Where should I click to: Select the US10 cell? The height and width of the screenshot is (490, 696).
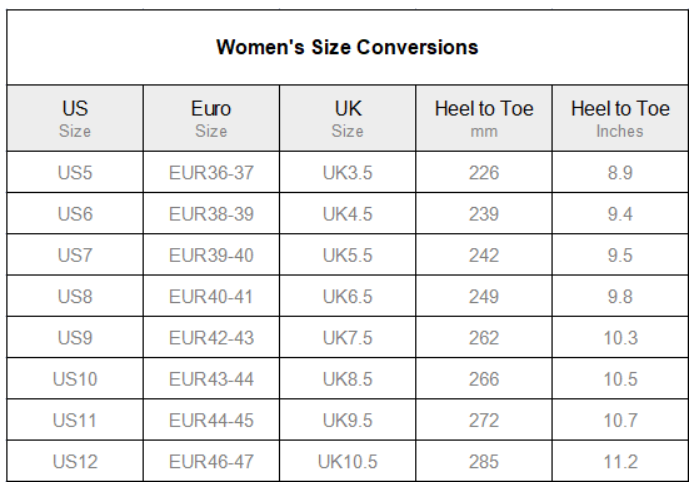[x=75, y=379]
